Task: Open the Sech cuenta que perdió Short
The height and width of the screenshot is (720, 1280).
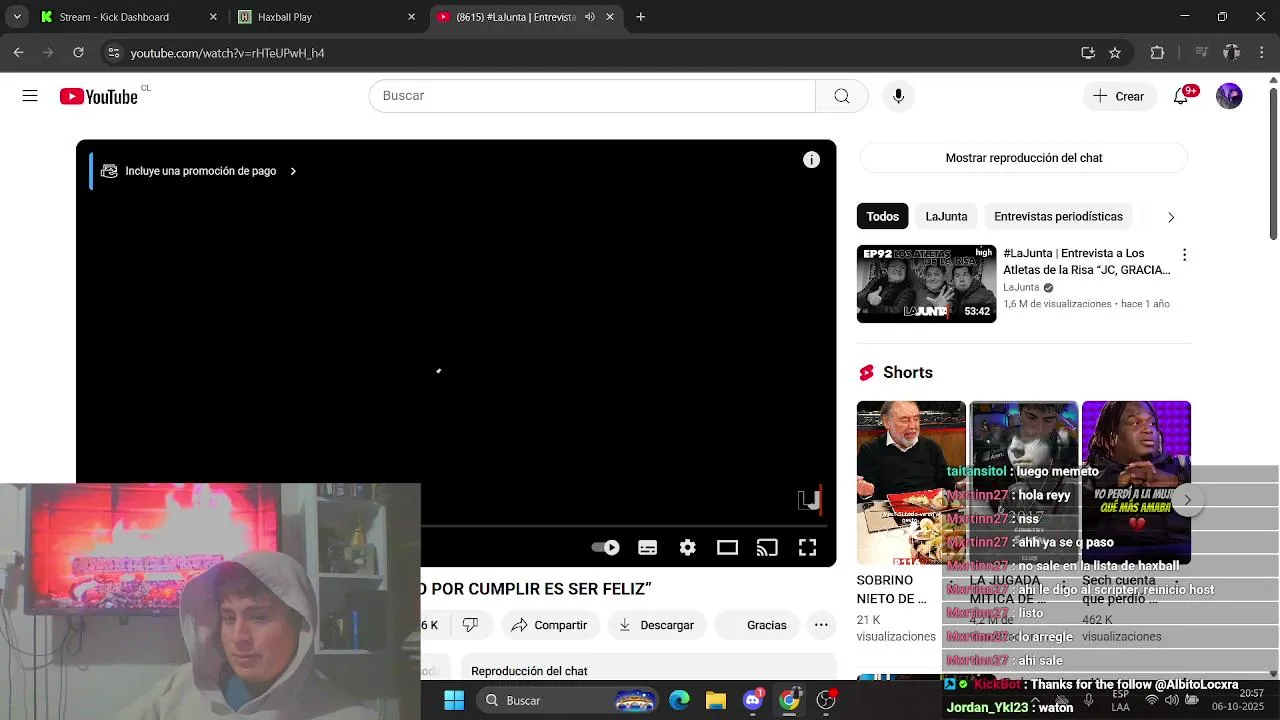Action: [1136, 482]
